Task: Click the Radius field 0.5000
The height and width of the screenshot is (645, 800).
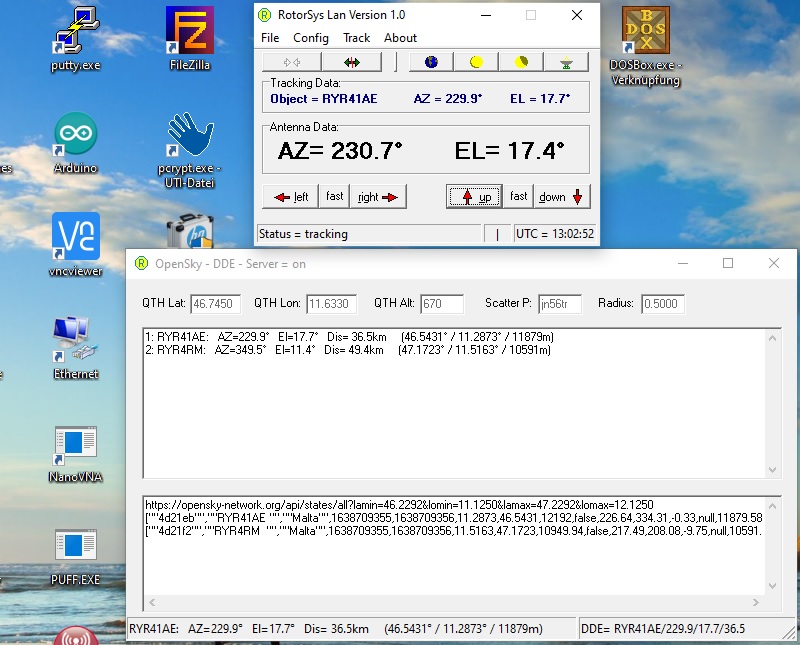Action: coord(662,304)
